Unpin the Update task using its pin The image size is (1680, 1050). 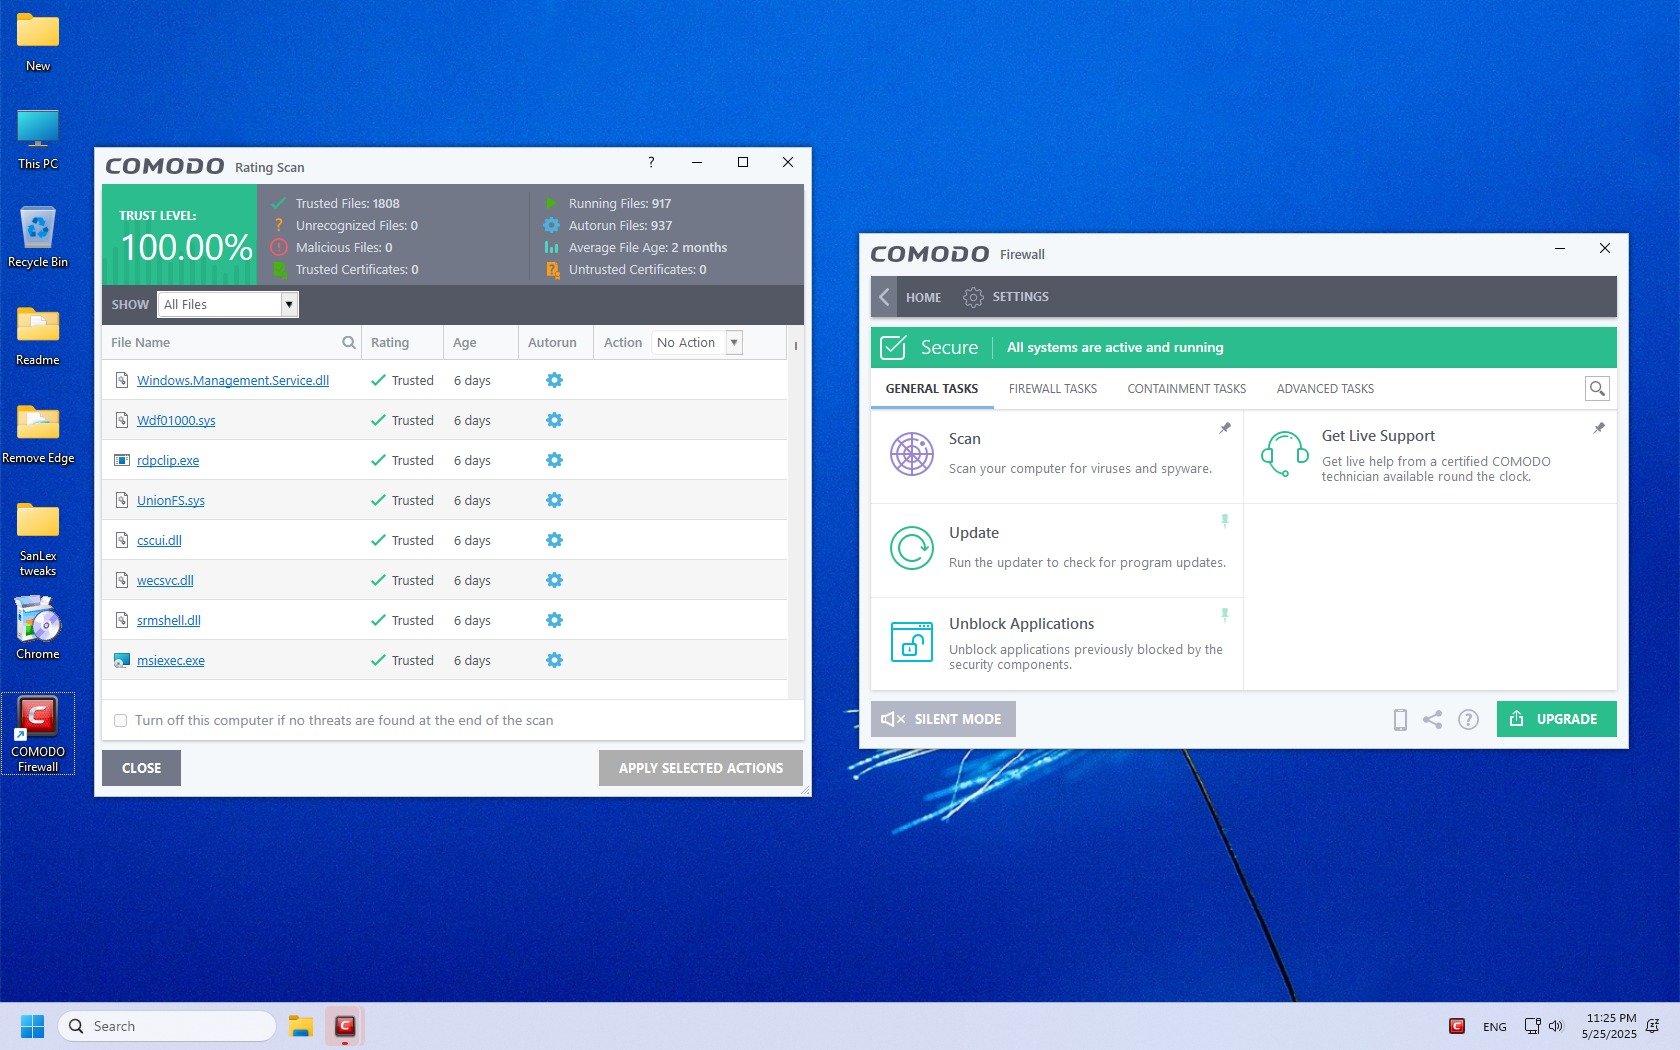(1224, 521)
